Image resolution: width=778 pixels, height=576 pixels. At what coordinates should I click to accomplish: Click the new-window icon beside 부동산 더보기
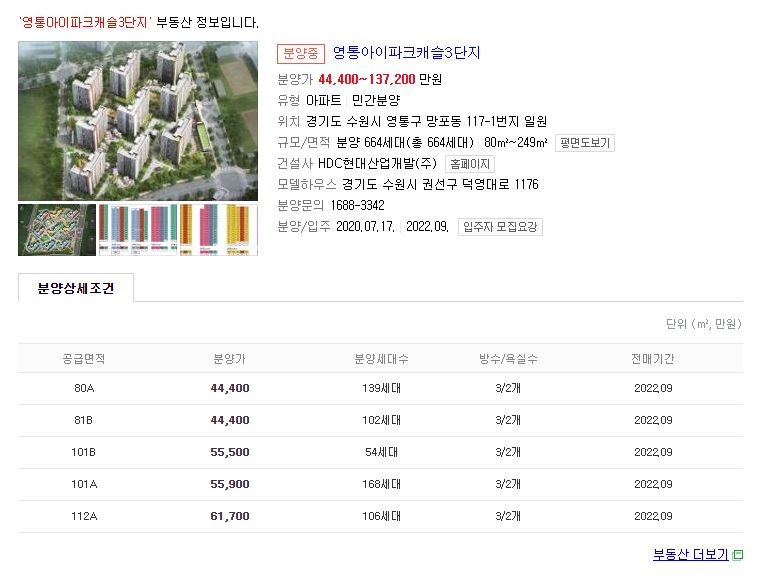coord(738,555)
